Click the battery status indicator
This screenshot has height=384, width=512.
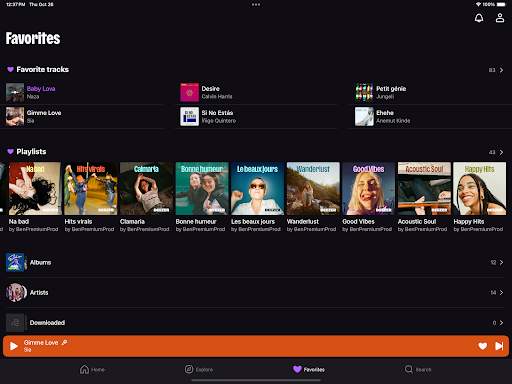[501, 4]
